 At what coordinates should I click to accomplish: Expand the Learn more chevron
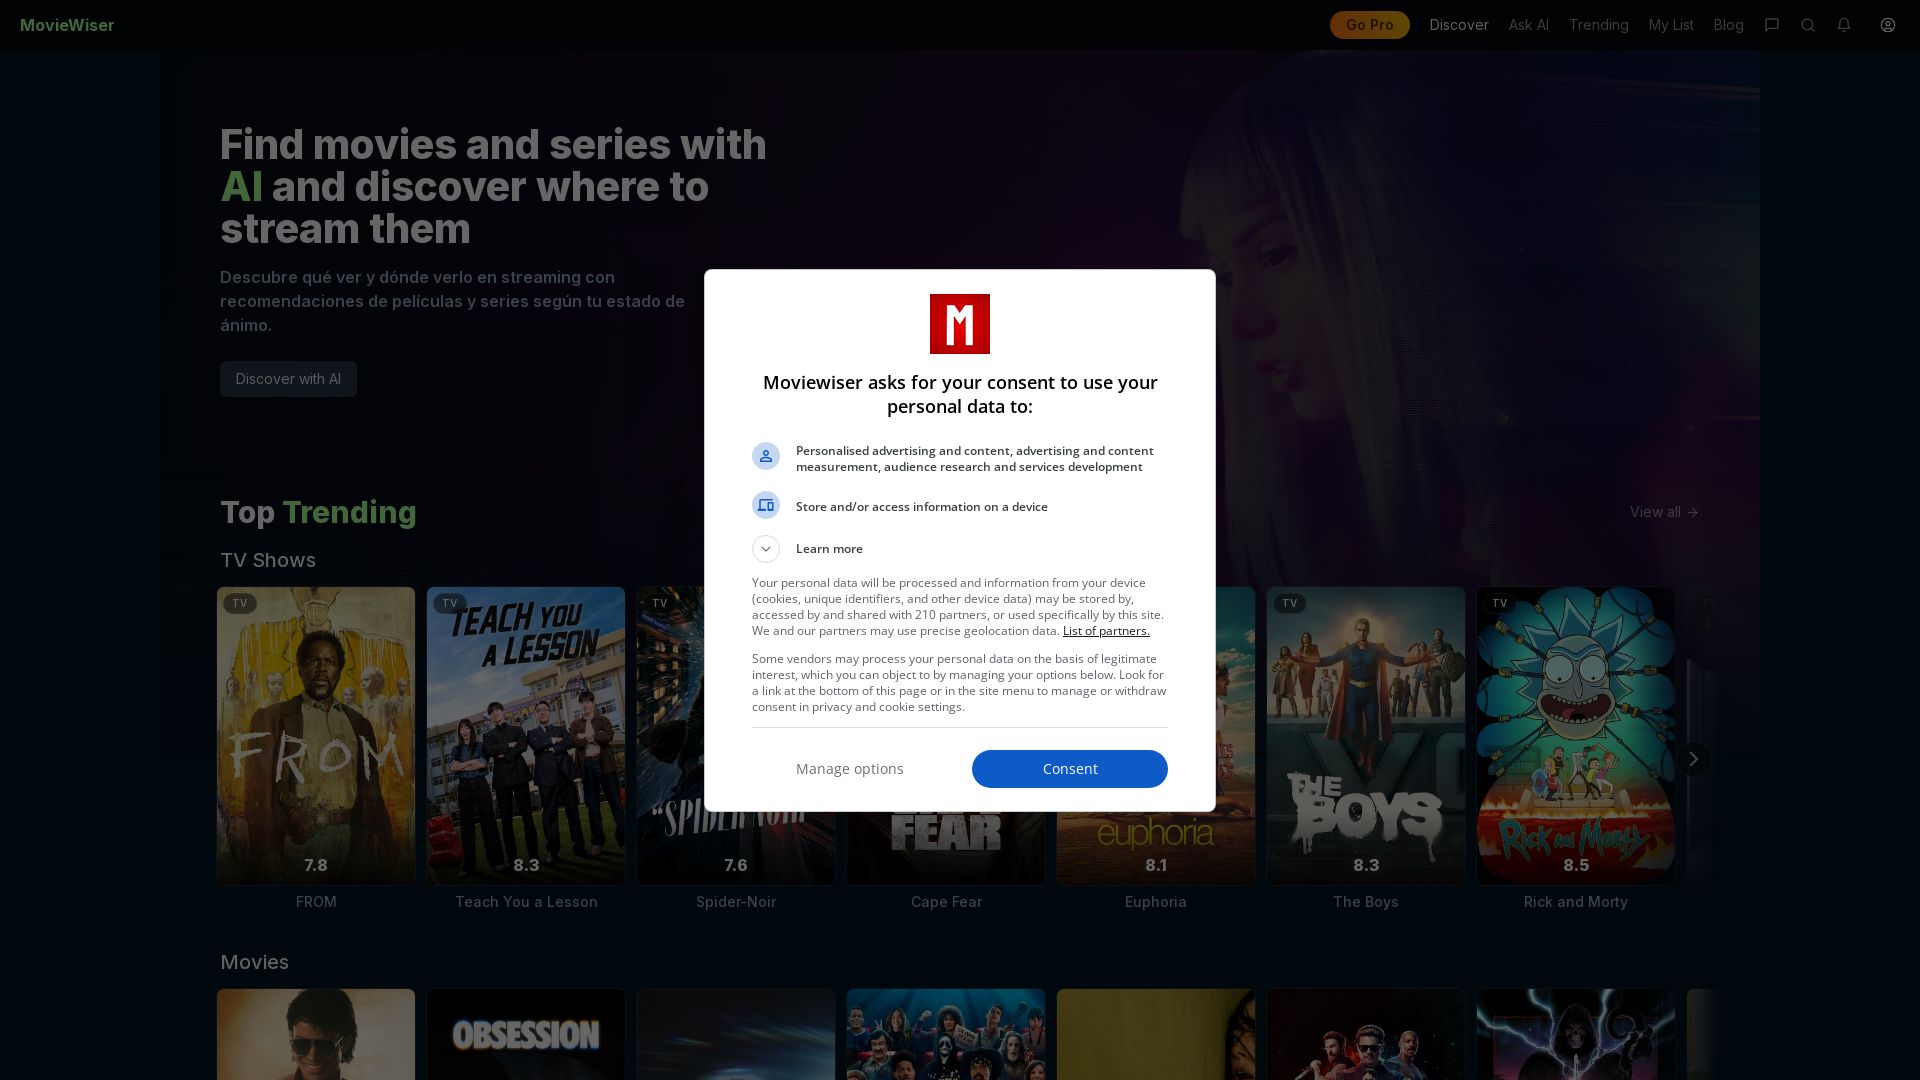766,549
